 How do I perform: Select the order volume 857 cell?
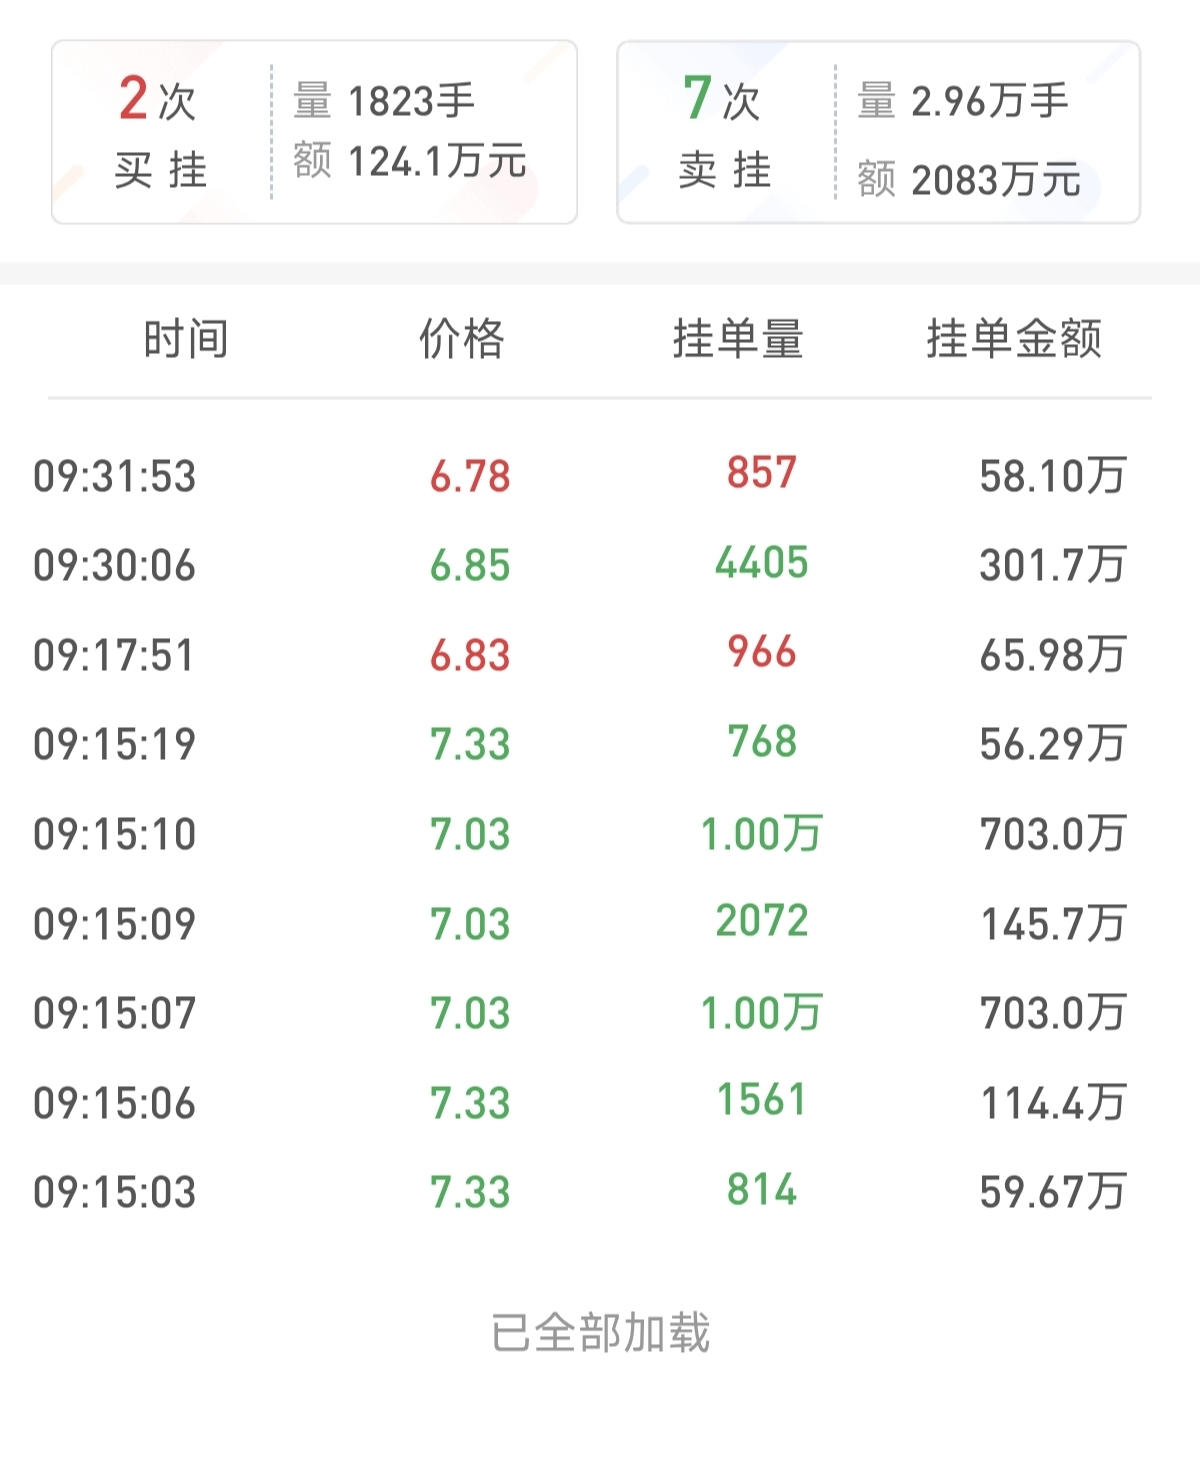(x=762, y=473)
